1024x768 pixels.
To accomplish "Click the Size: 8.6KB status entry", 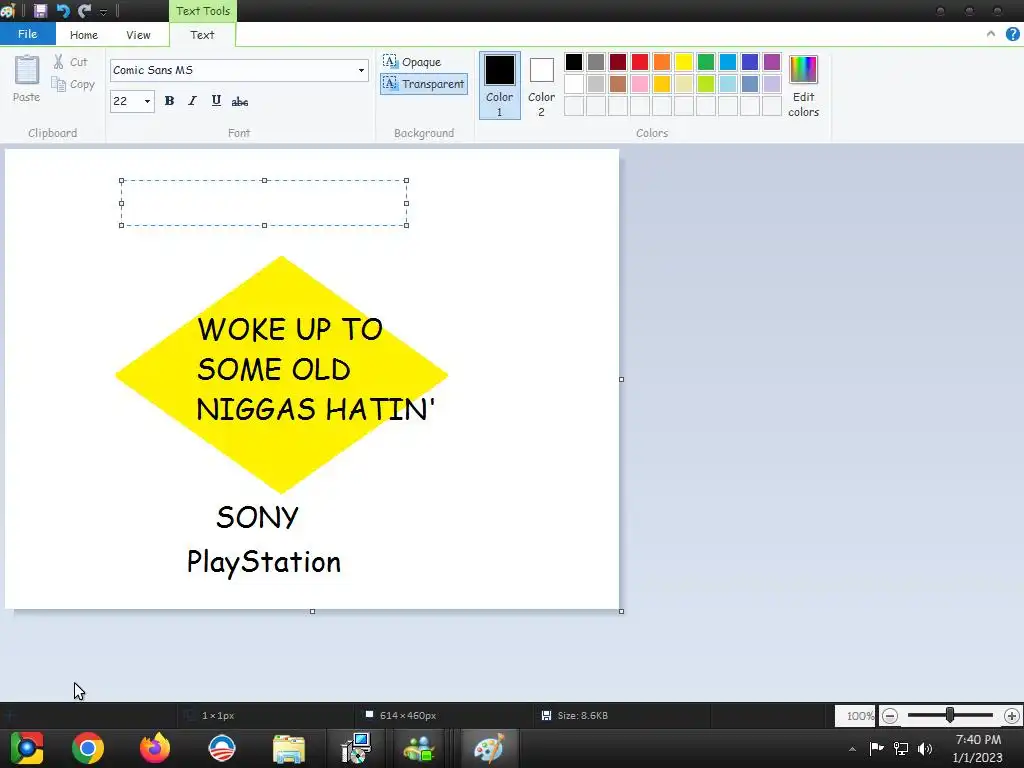I will [x=575, y=716].
